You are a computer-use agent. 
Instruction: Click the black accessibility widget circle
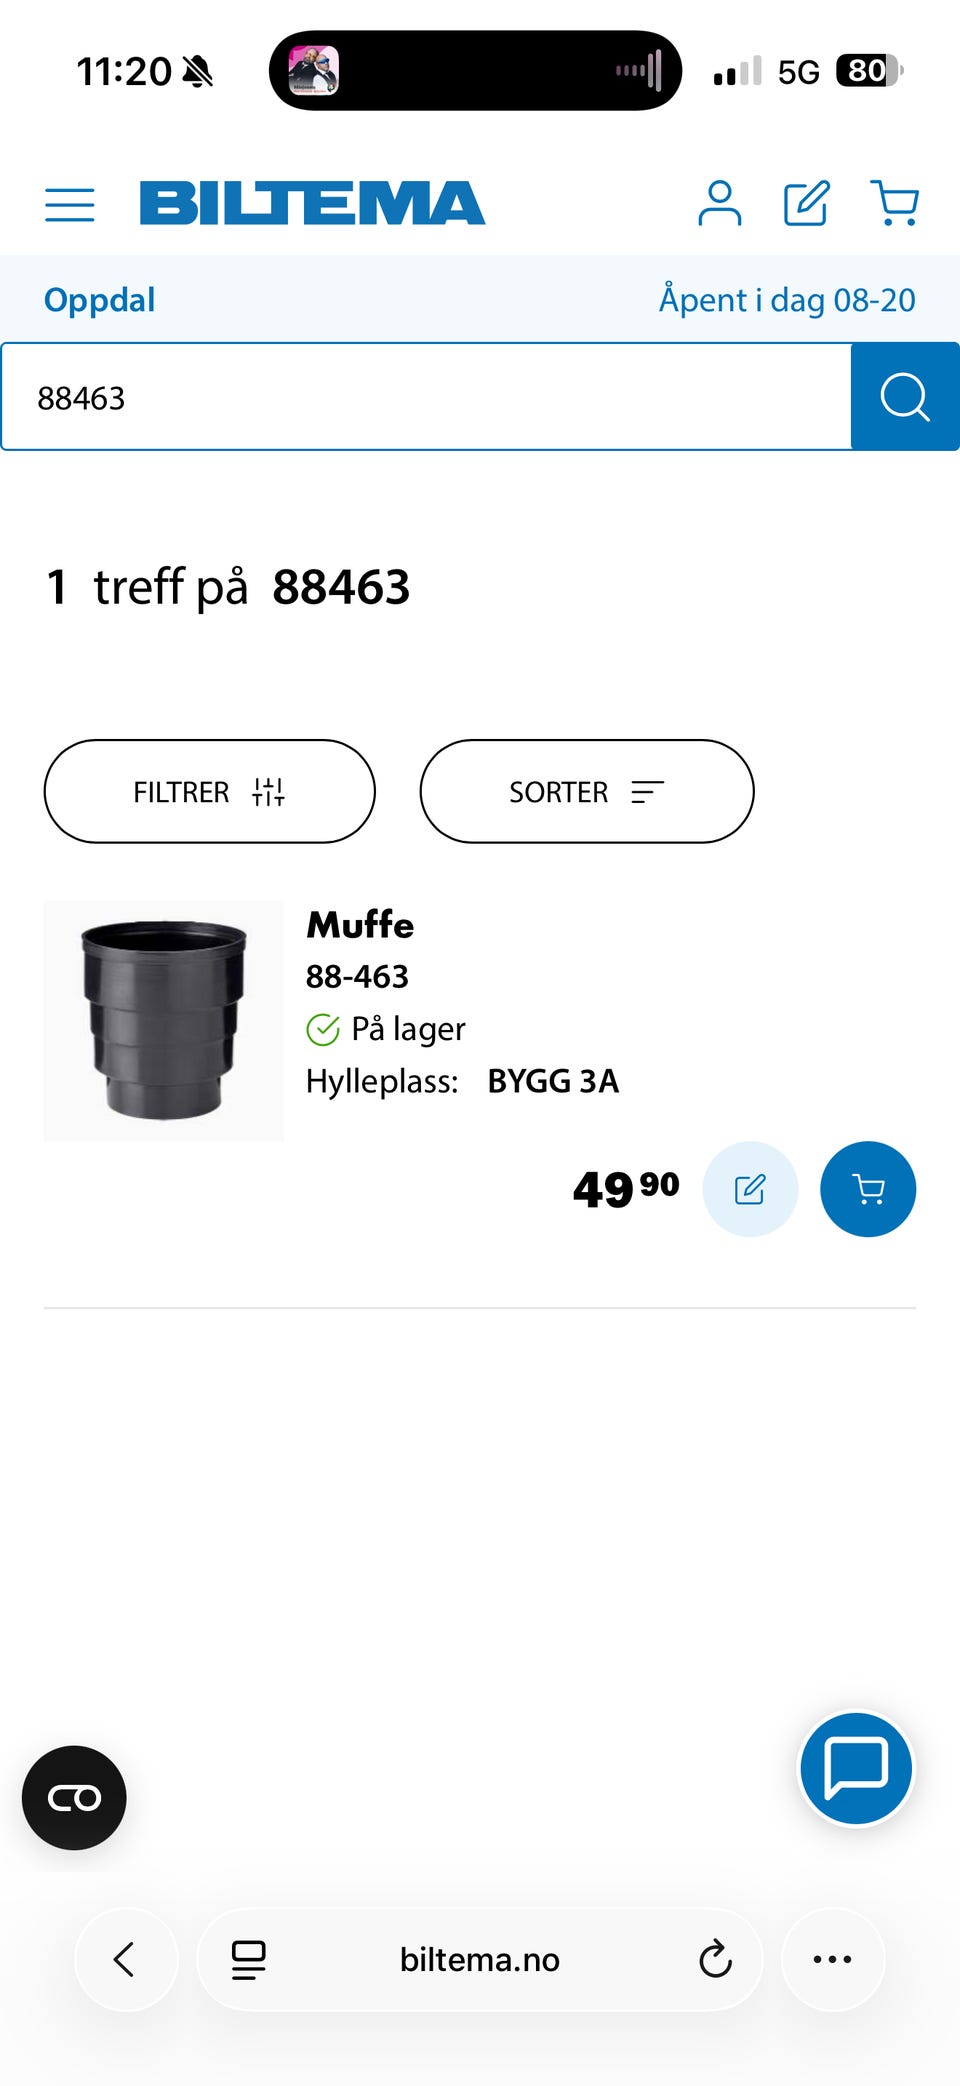pos(74,1797)
